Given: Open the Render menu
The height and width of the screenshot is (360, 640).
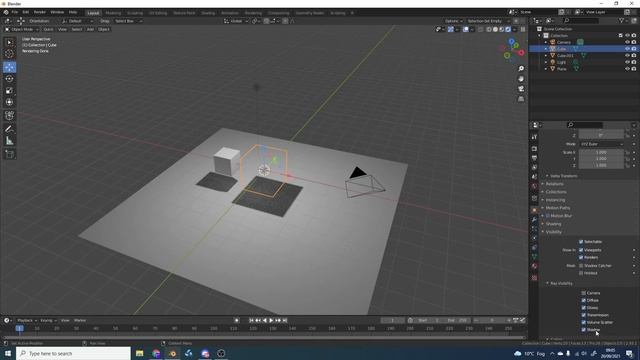Looking at the screenshot, I should point(40,12).
